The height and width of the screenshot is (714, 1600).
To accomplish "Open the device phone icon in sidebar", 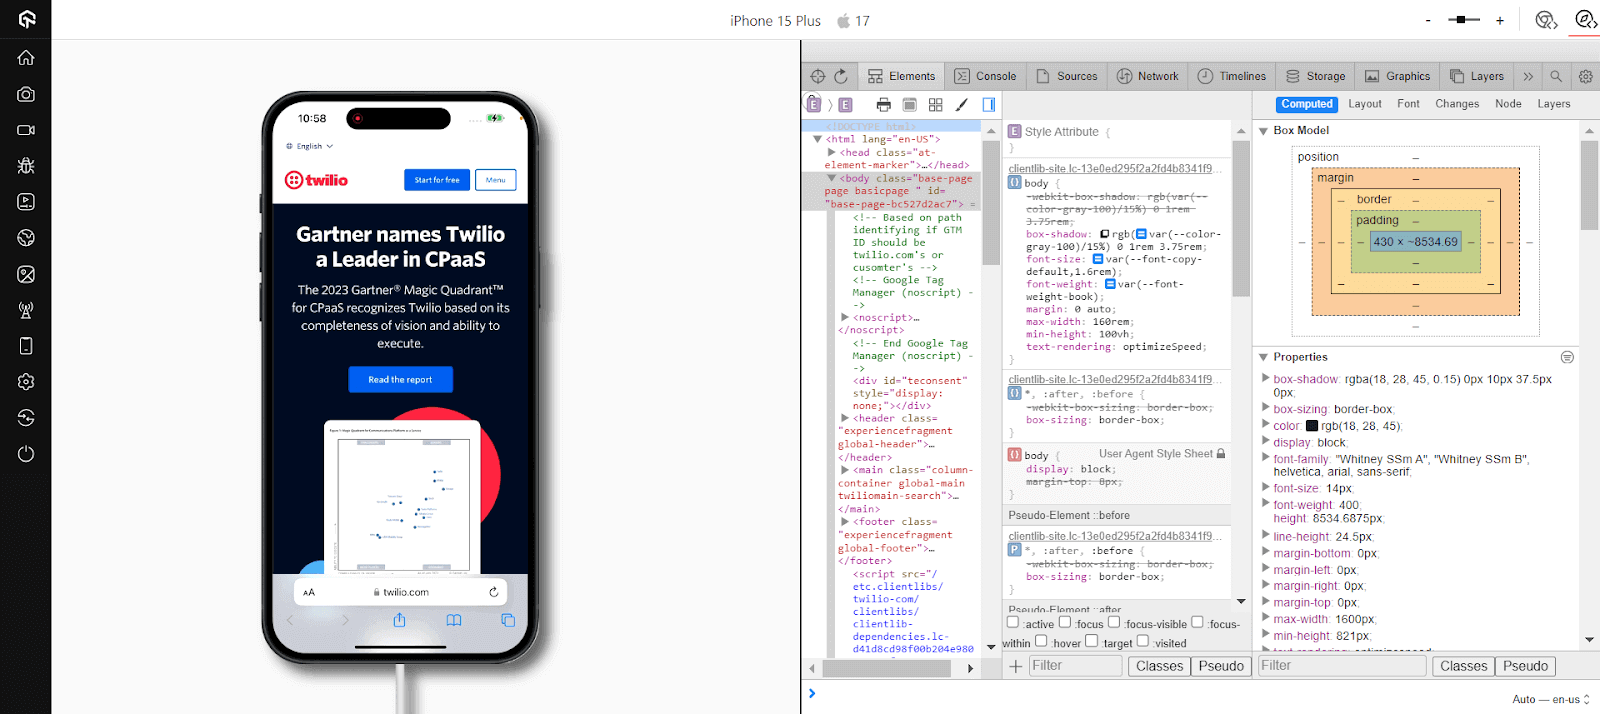I will [x=26, y=346].
